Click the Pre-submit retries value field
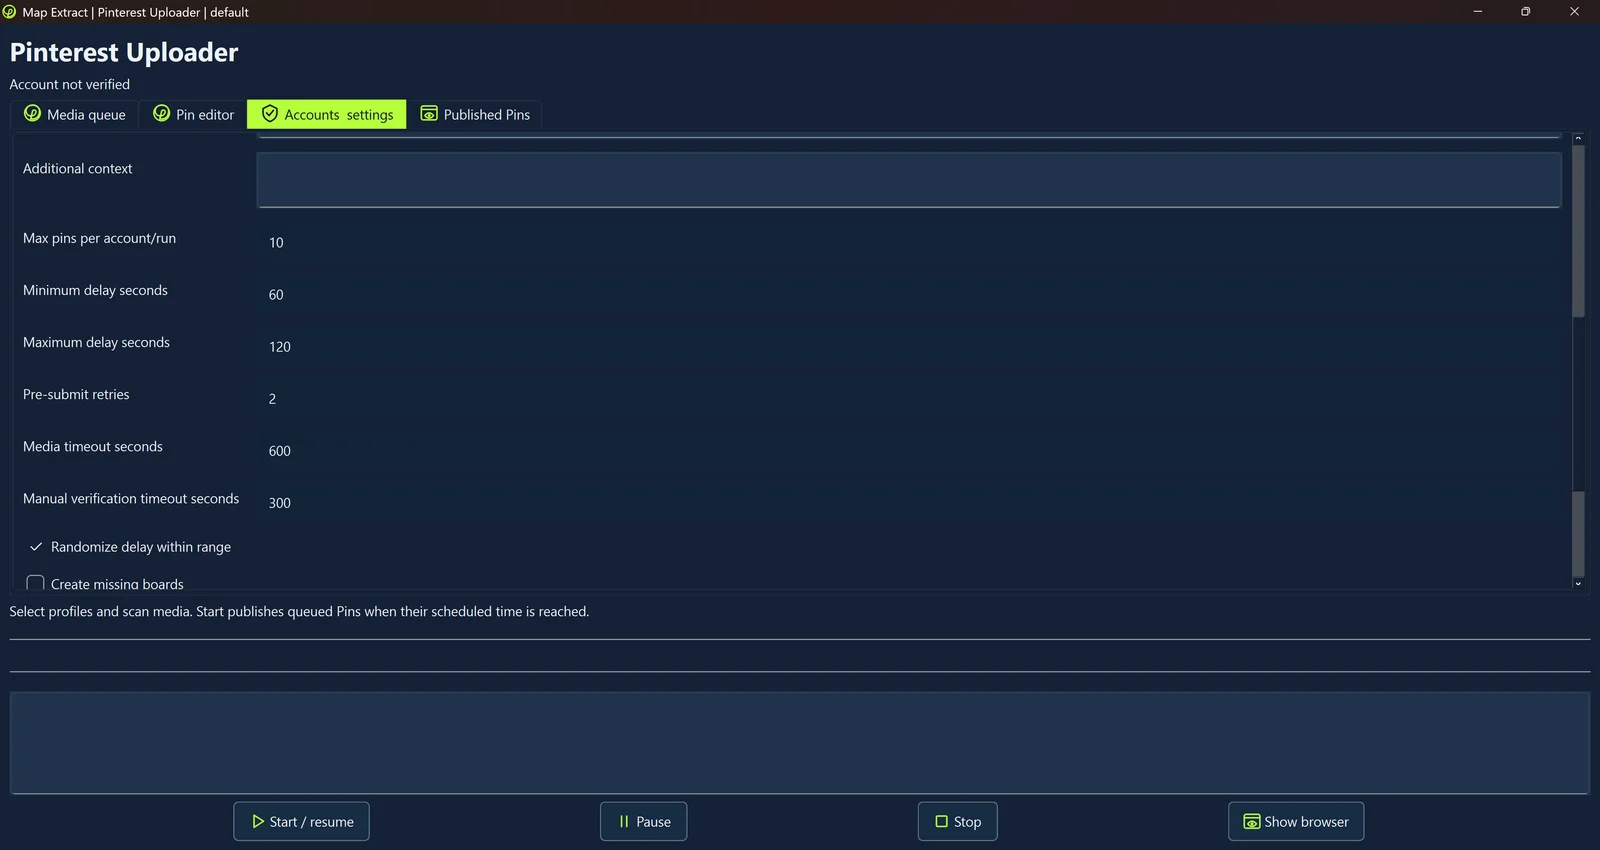This screenshot has height=850, width=1600. click(x=909, y=398)
